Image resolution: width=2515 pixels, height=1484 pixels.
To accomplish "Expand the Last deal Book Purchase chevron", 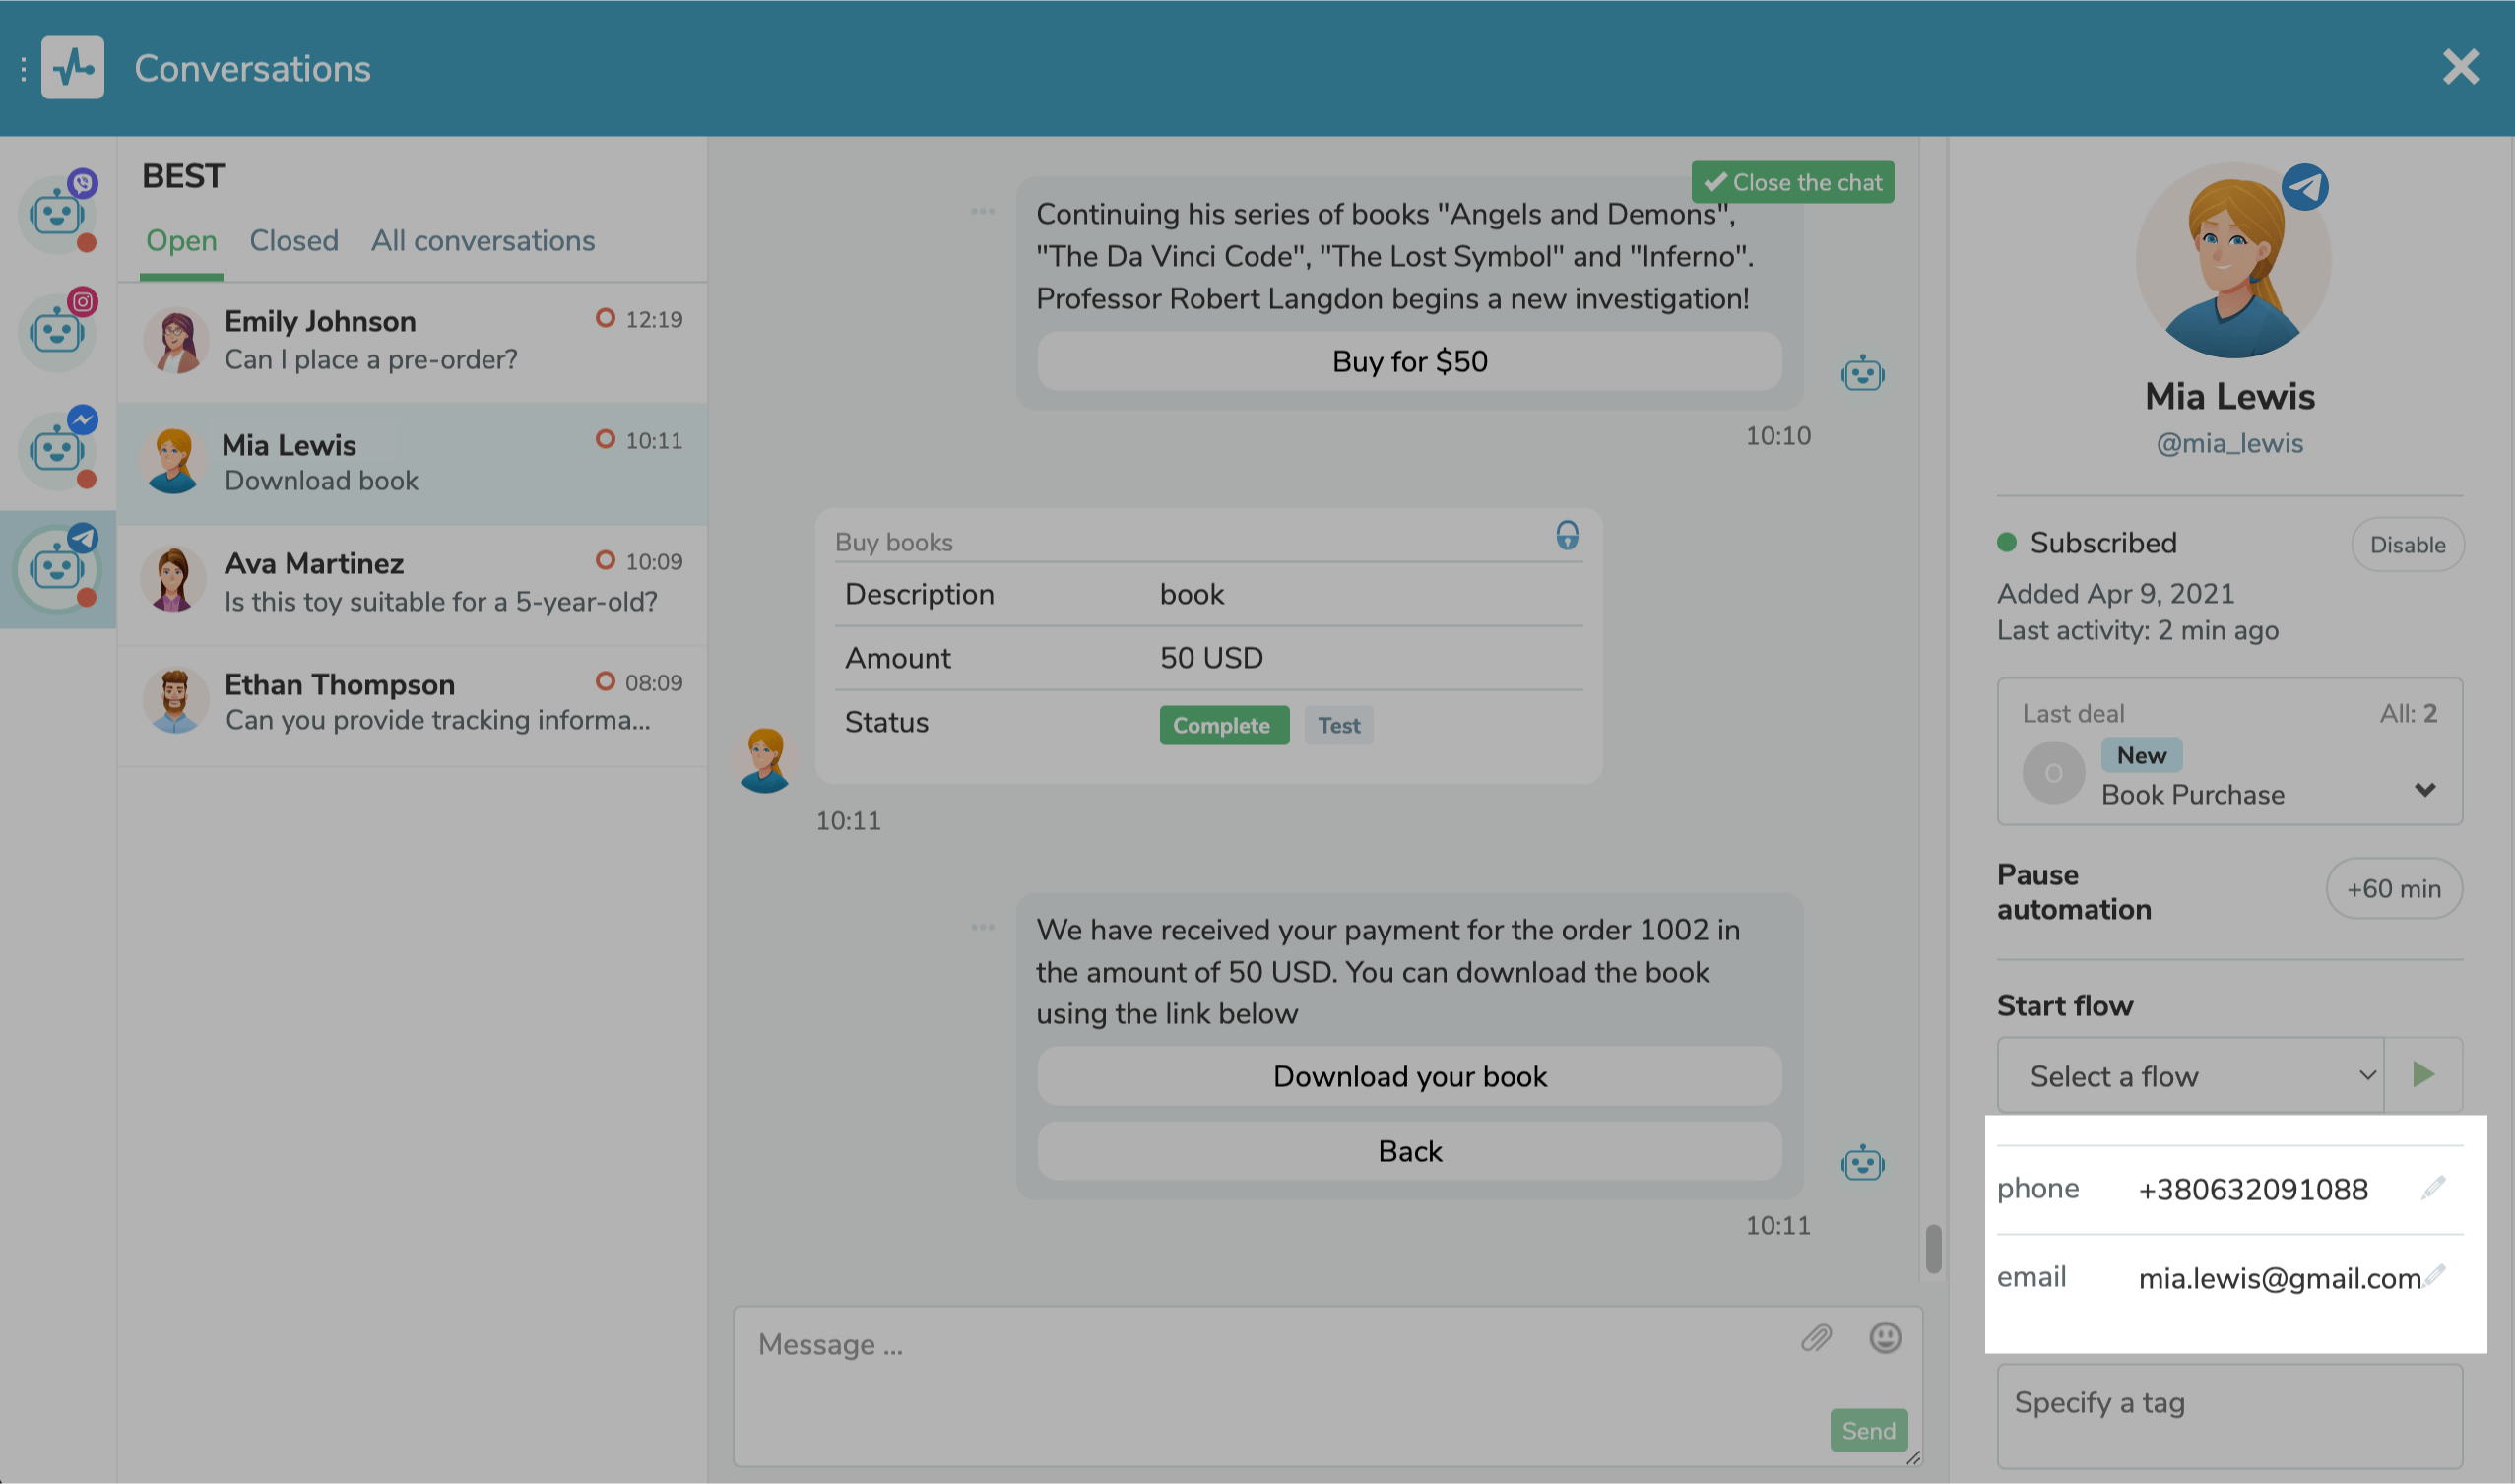I will [x=2425, y=790].
